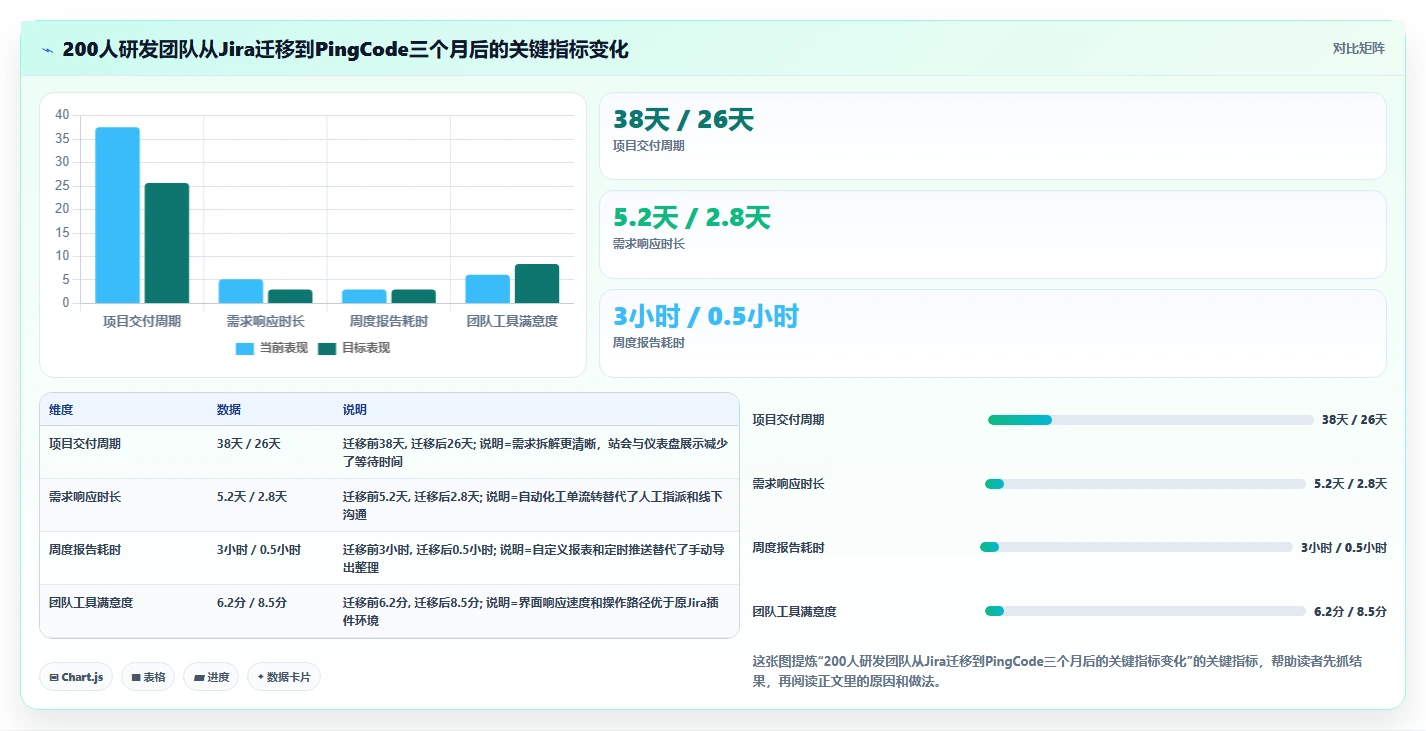Click the 周度报告耗时 x-axis label in chart
The height and width of the screenshot is (731, 1426).
388,321
